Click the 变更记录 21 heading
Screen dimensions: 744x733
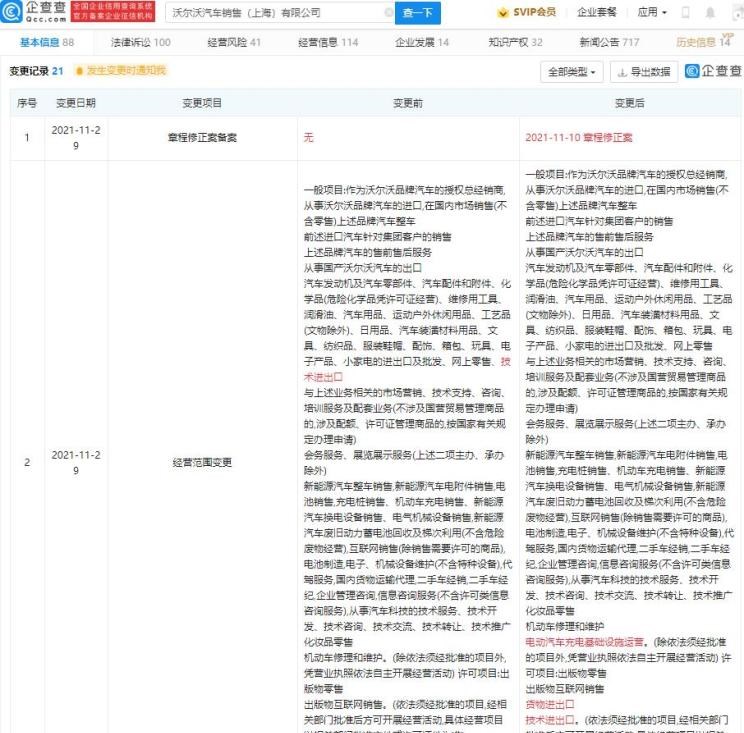(37, 71)
